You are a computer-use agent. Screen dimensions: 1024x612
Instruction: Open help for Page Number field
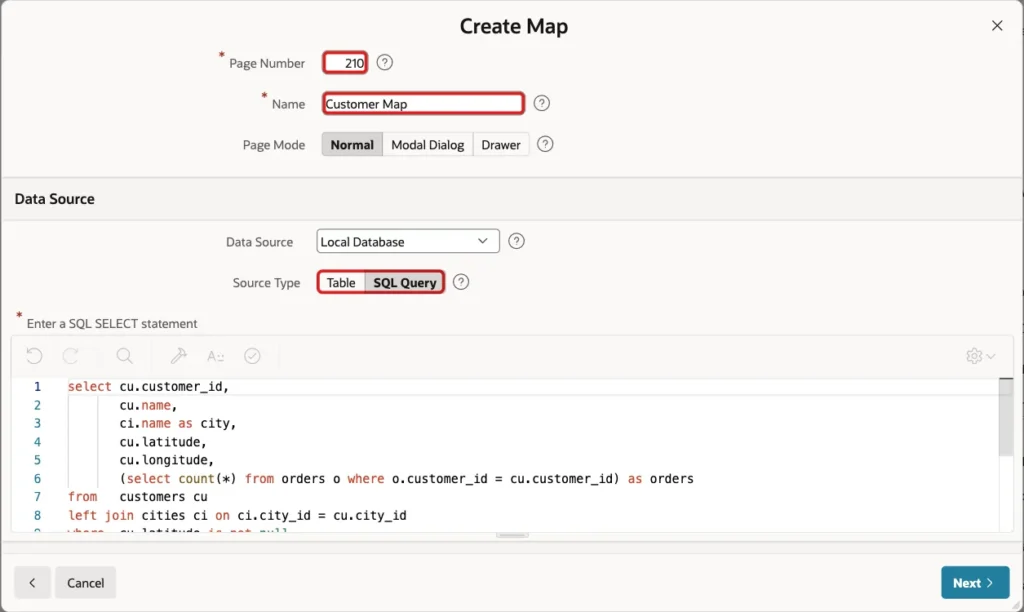click(x=385, y=63)
